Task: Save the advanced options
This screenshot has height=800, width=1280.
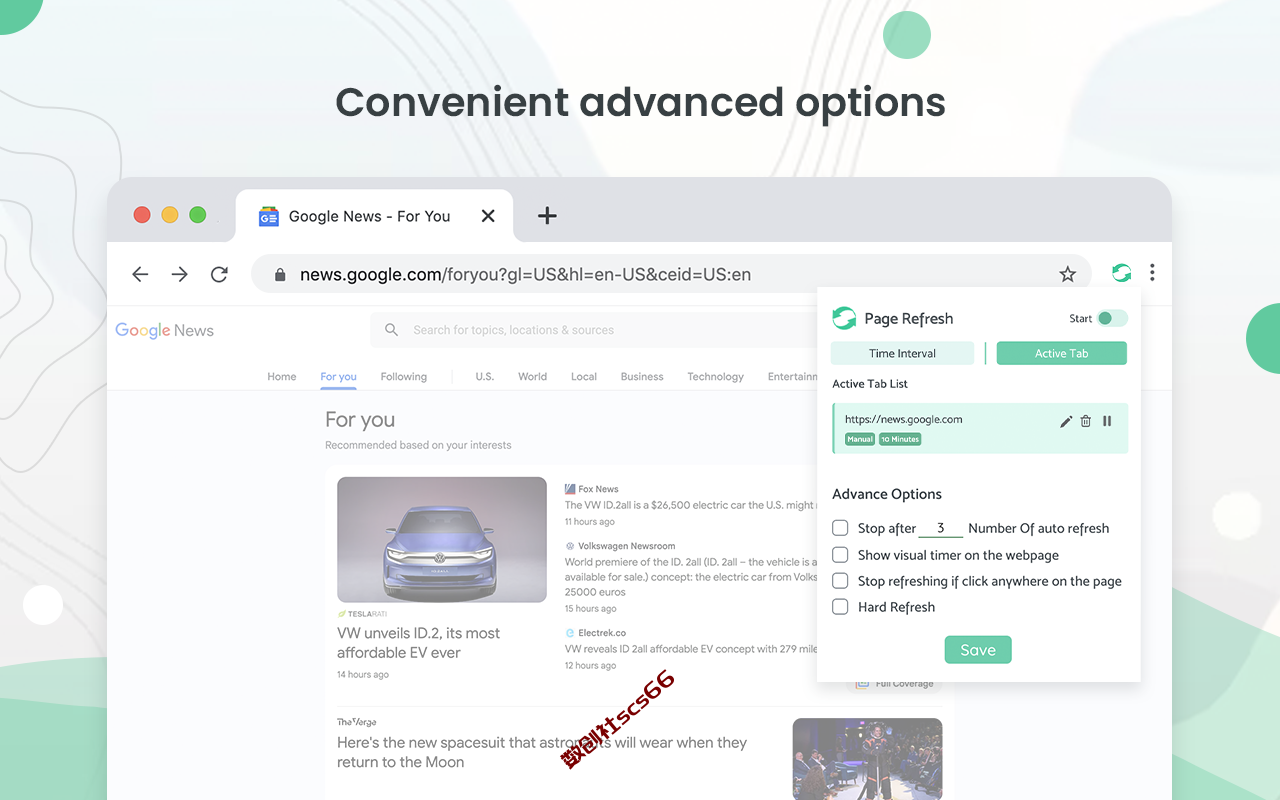Action: pos(978,650)
